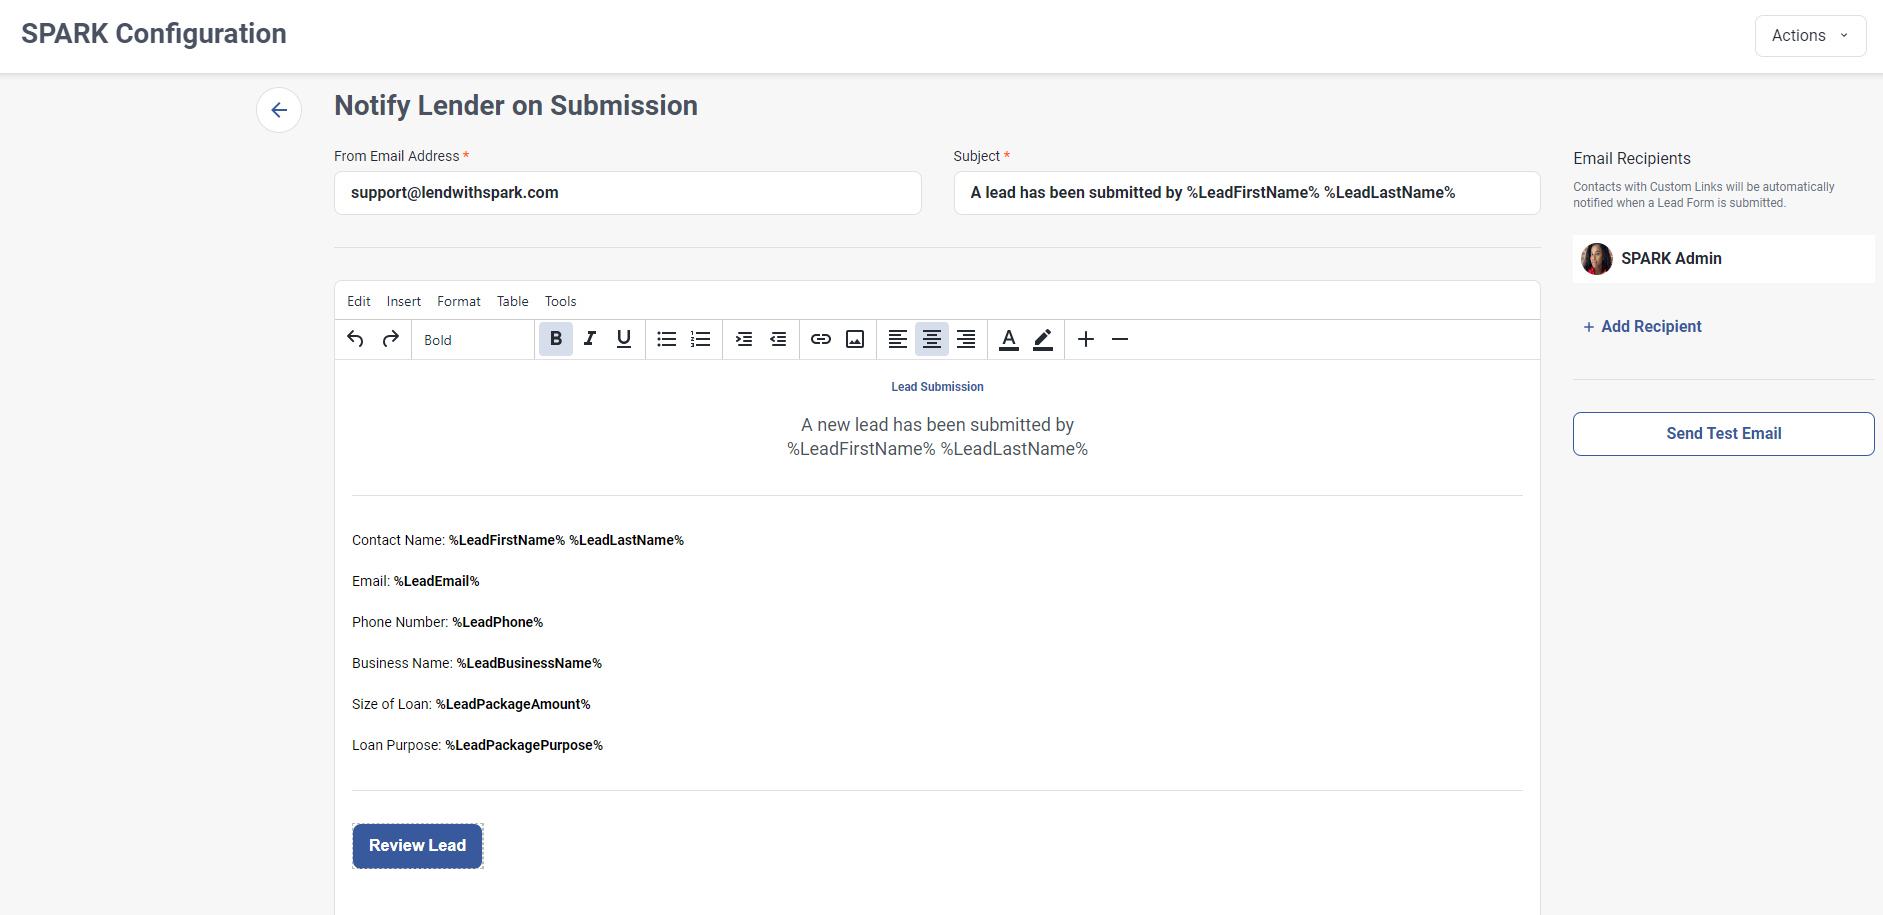Undo the last edit in the editor
The image size is (1883, 915).
pos(355,339)
